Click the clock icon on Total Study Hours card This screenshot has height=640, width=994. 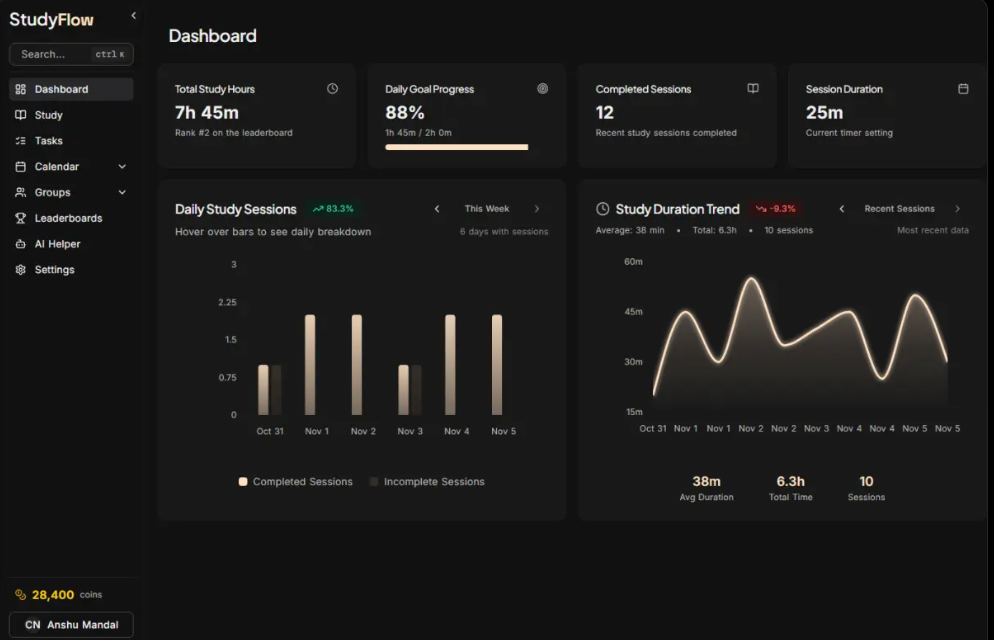332,89
